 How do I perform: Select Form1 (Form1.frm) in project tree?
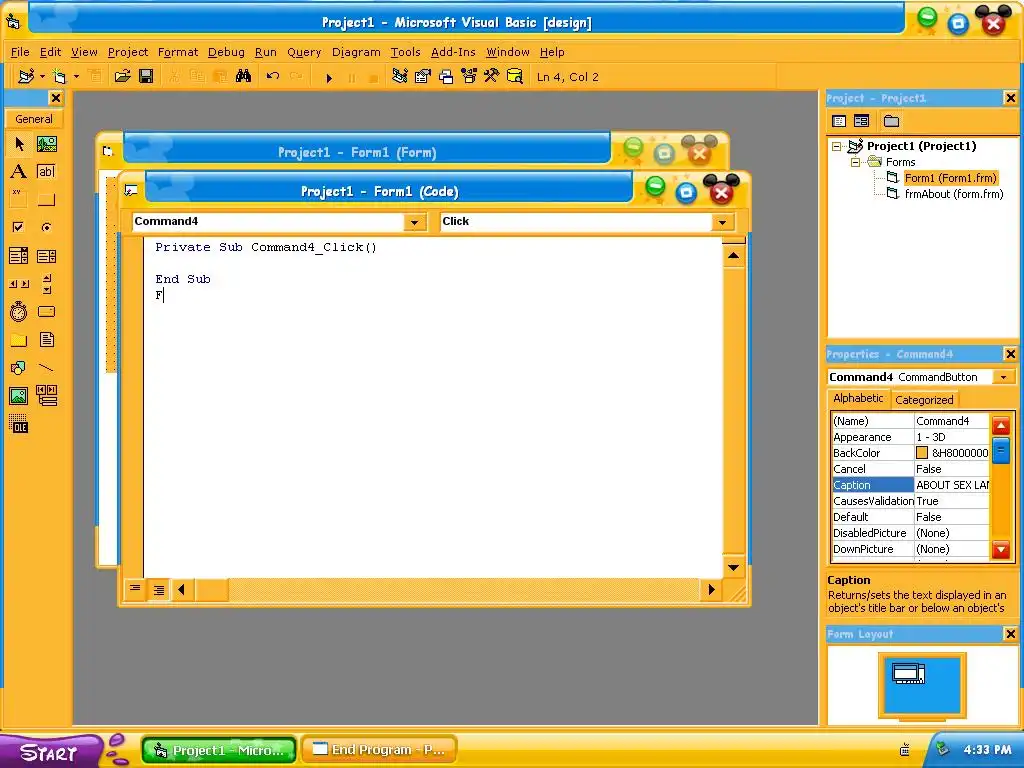pos(950,178)
